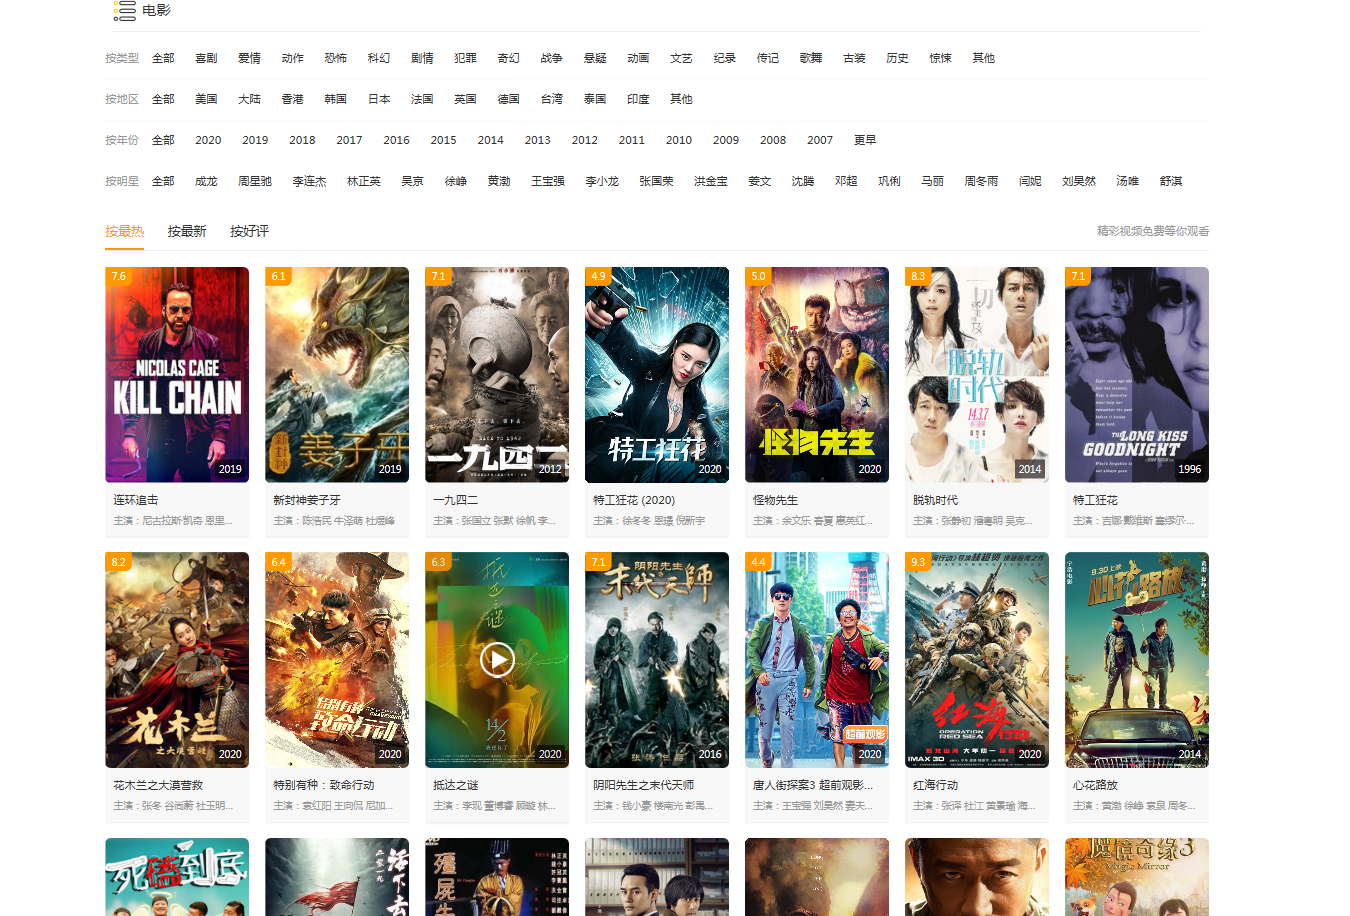This screenshot has width=1350, height=916.
Task: Click the 9.3 rating badge on 红海行动
Action: click(919, 562)
